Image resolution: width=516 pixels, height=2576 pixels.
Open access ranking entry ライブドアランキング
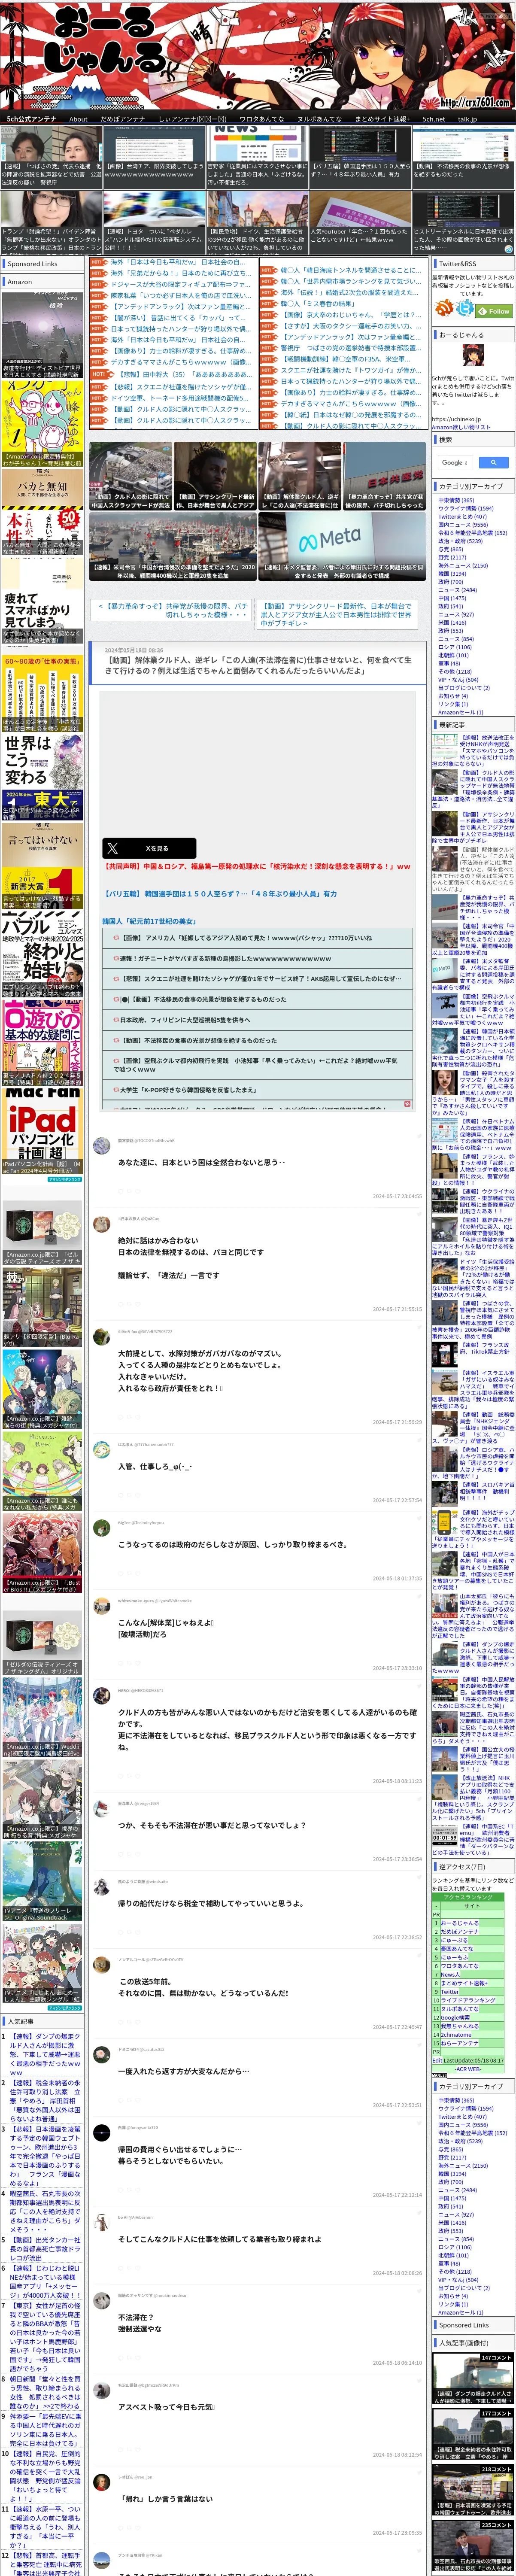(468, 1999)
